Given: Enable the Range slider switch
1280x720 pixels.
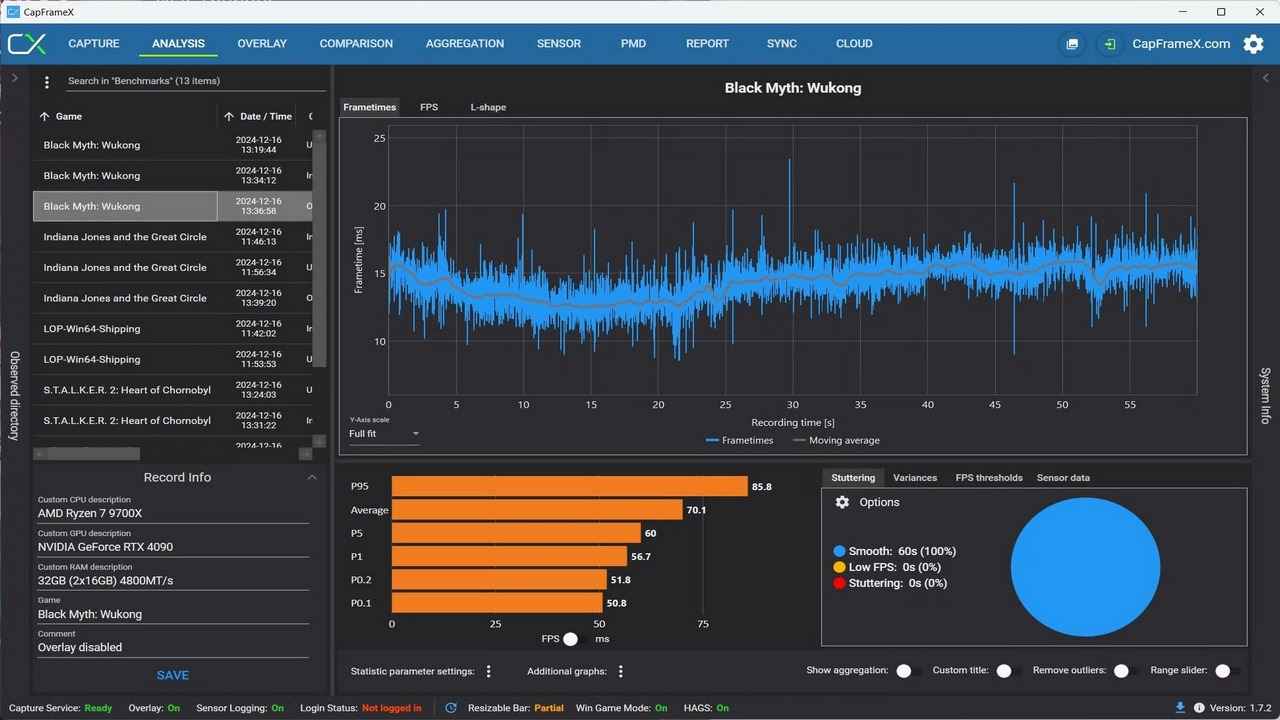Looking at the screenshot, I should pyautogui.click(x=1227, y=671).
